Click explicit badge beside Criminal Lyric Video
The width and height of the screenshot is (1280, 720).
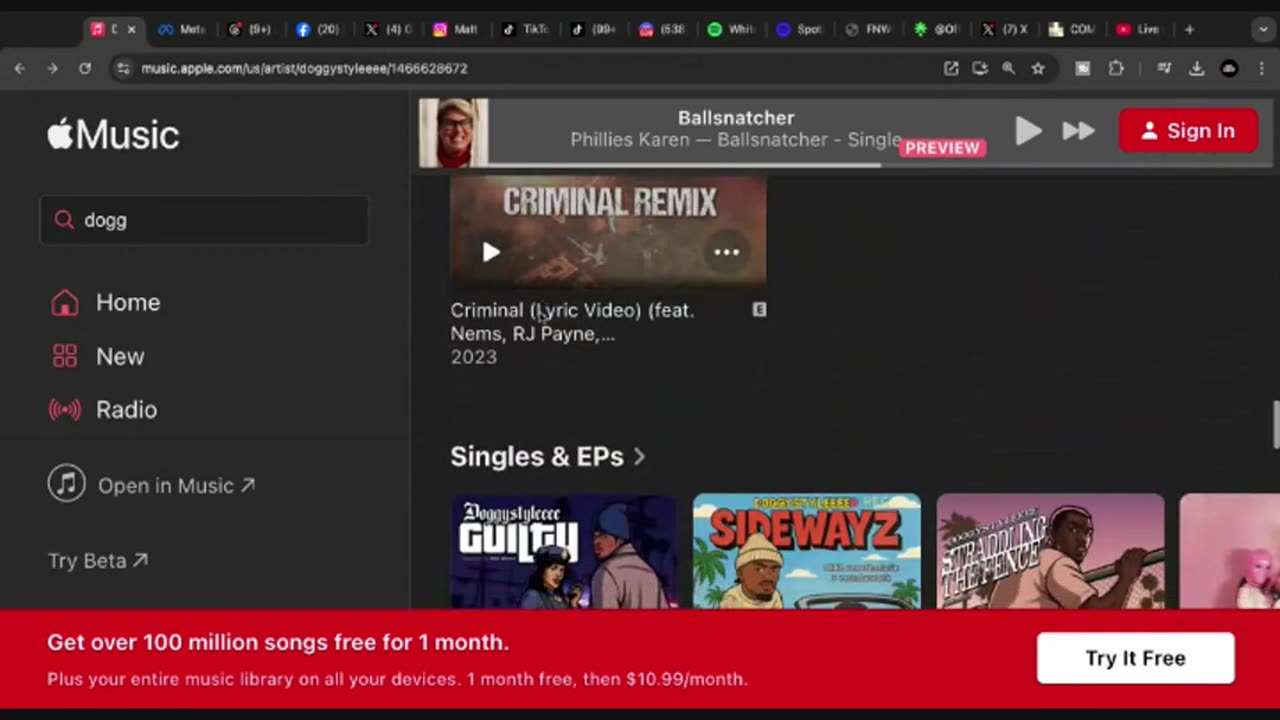pyautogui.click(x=759, y=310)
